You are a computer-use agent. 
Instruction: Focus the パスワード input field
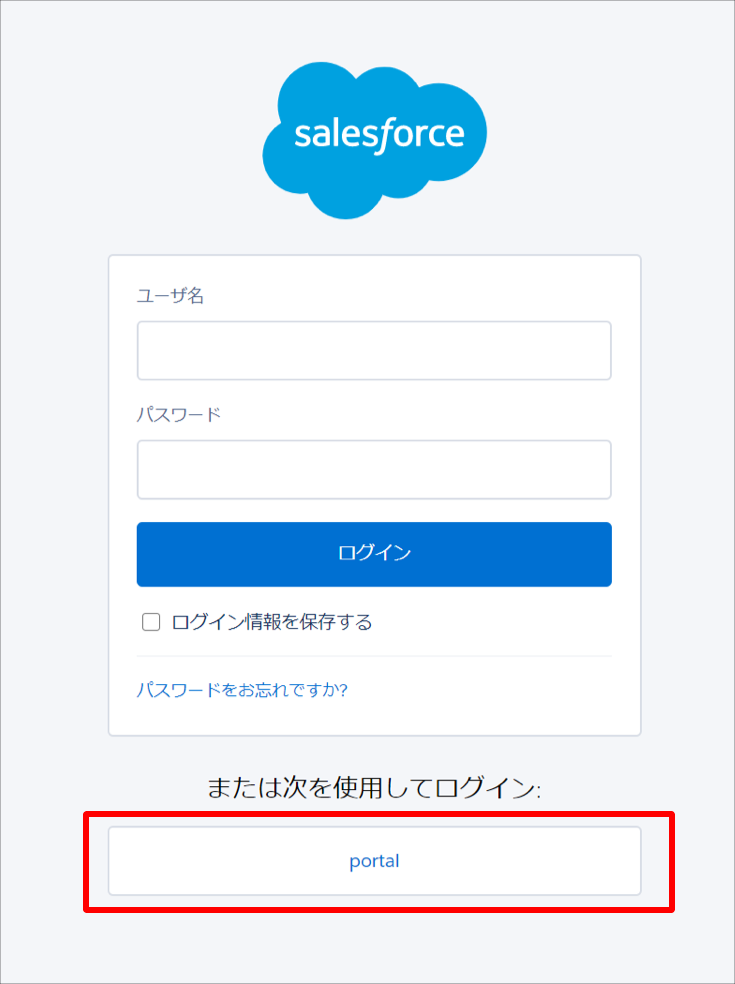[374, 469]
